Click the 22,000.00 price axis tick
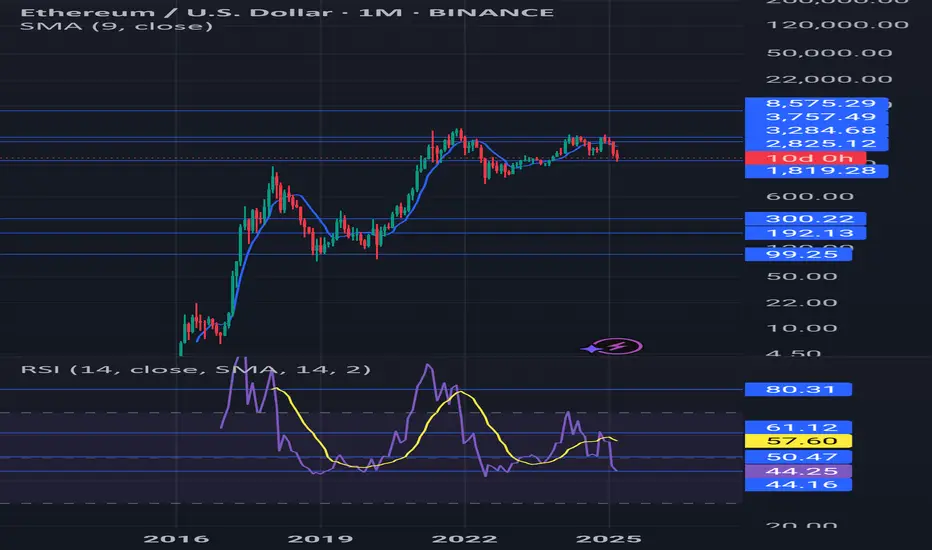Viewport: 932px width, 550px height. 830,80
